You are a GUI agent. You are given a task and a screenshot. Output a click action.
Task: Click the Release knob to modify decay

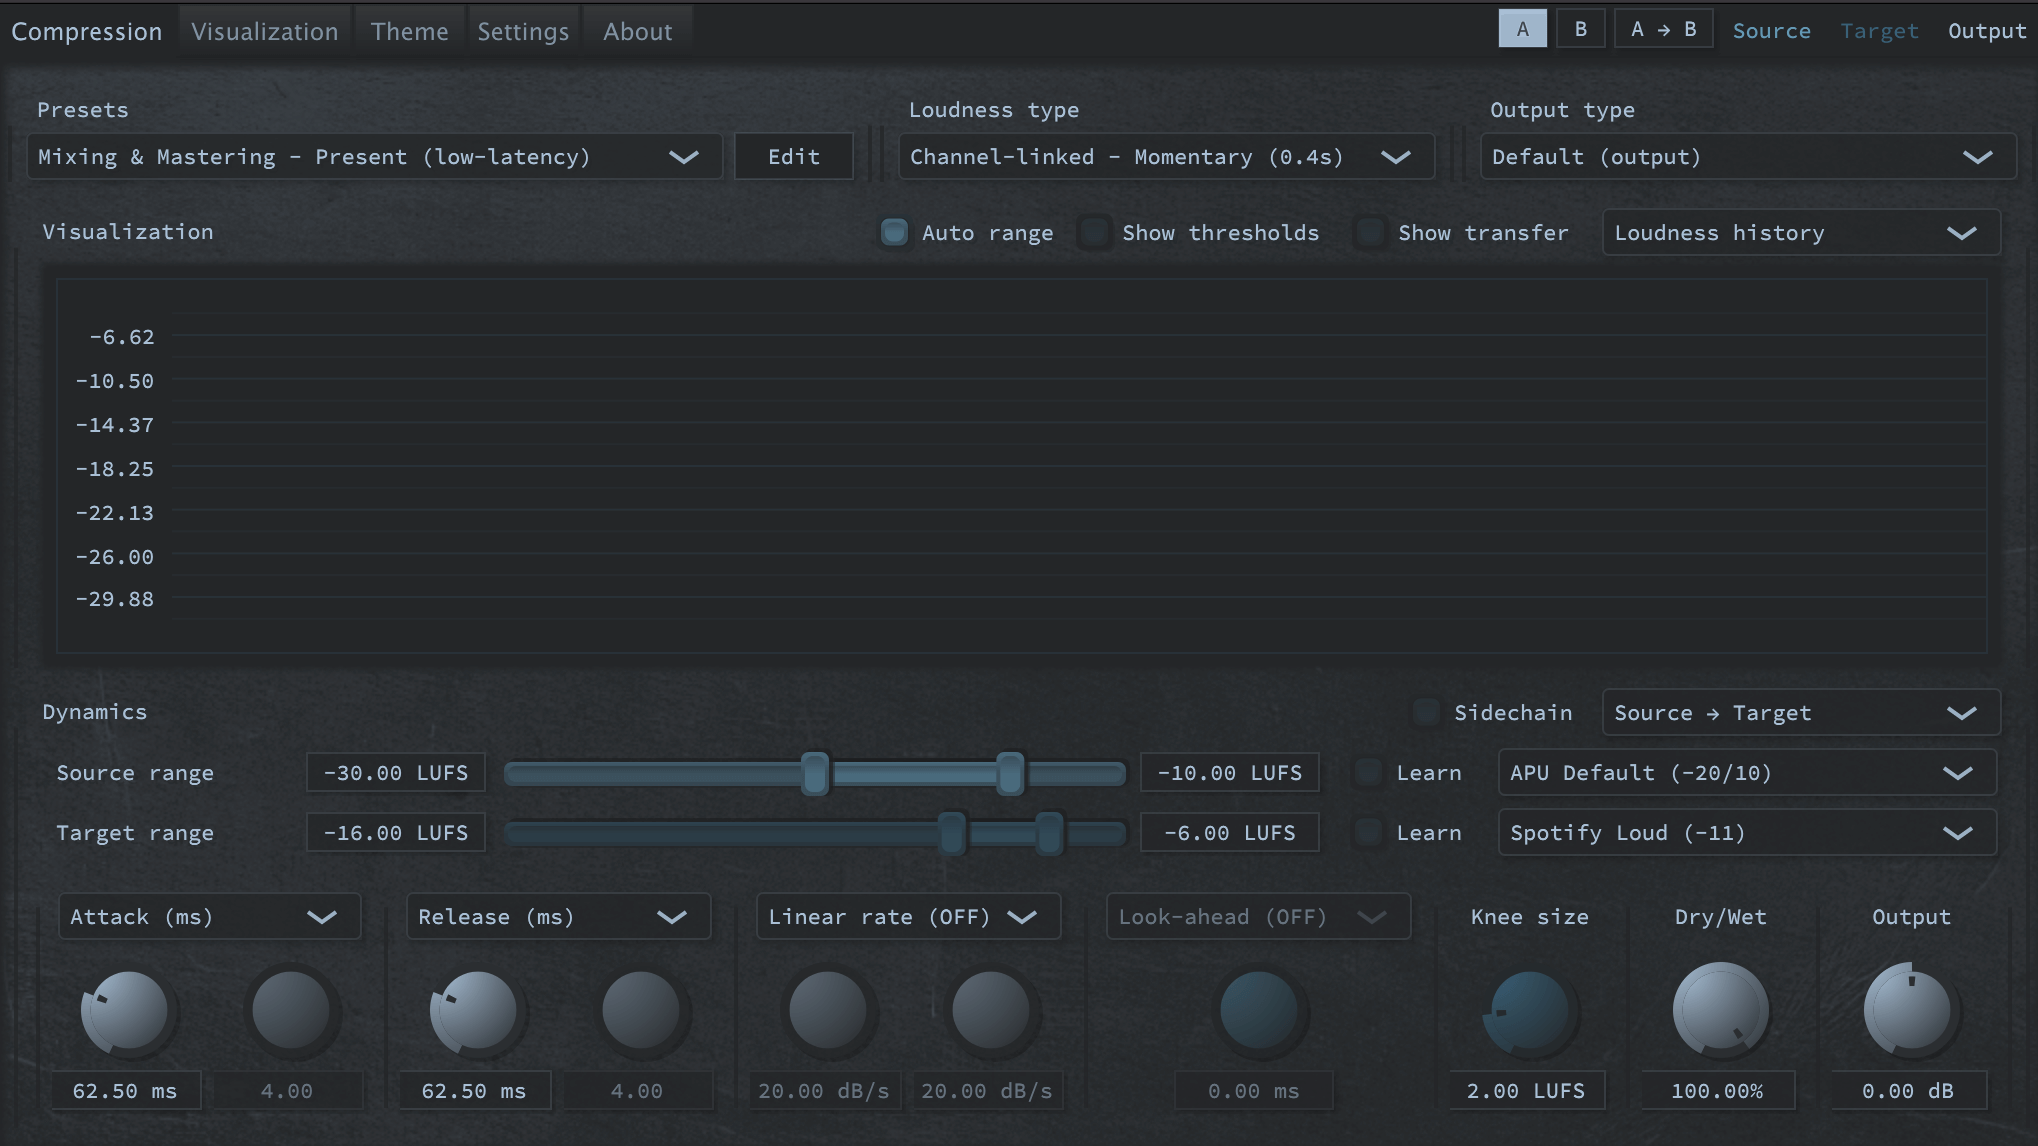click(x=475, y=1006)
